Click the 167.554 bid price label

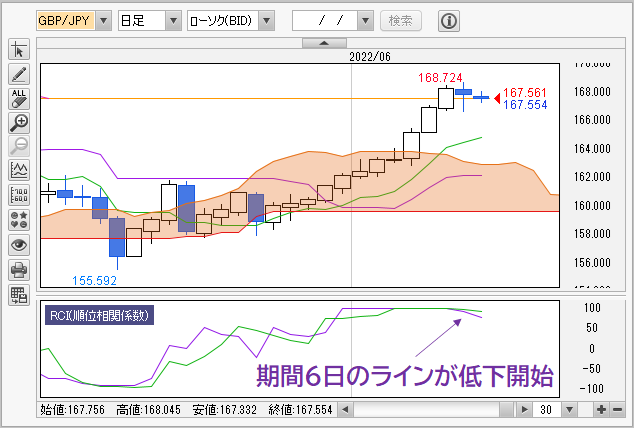point(525,105)
